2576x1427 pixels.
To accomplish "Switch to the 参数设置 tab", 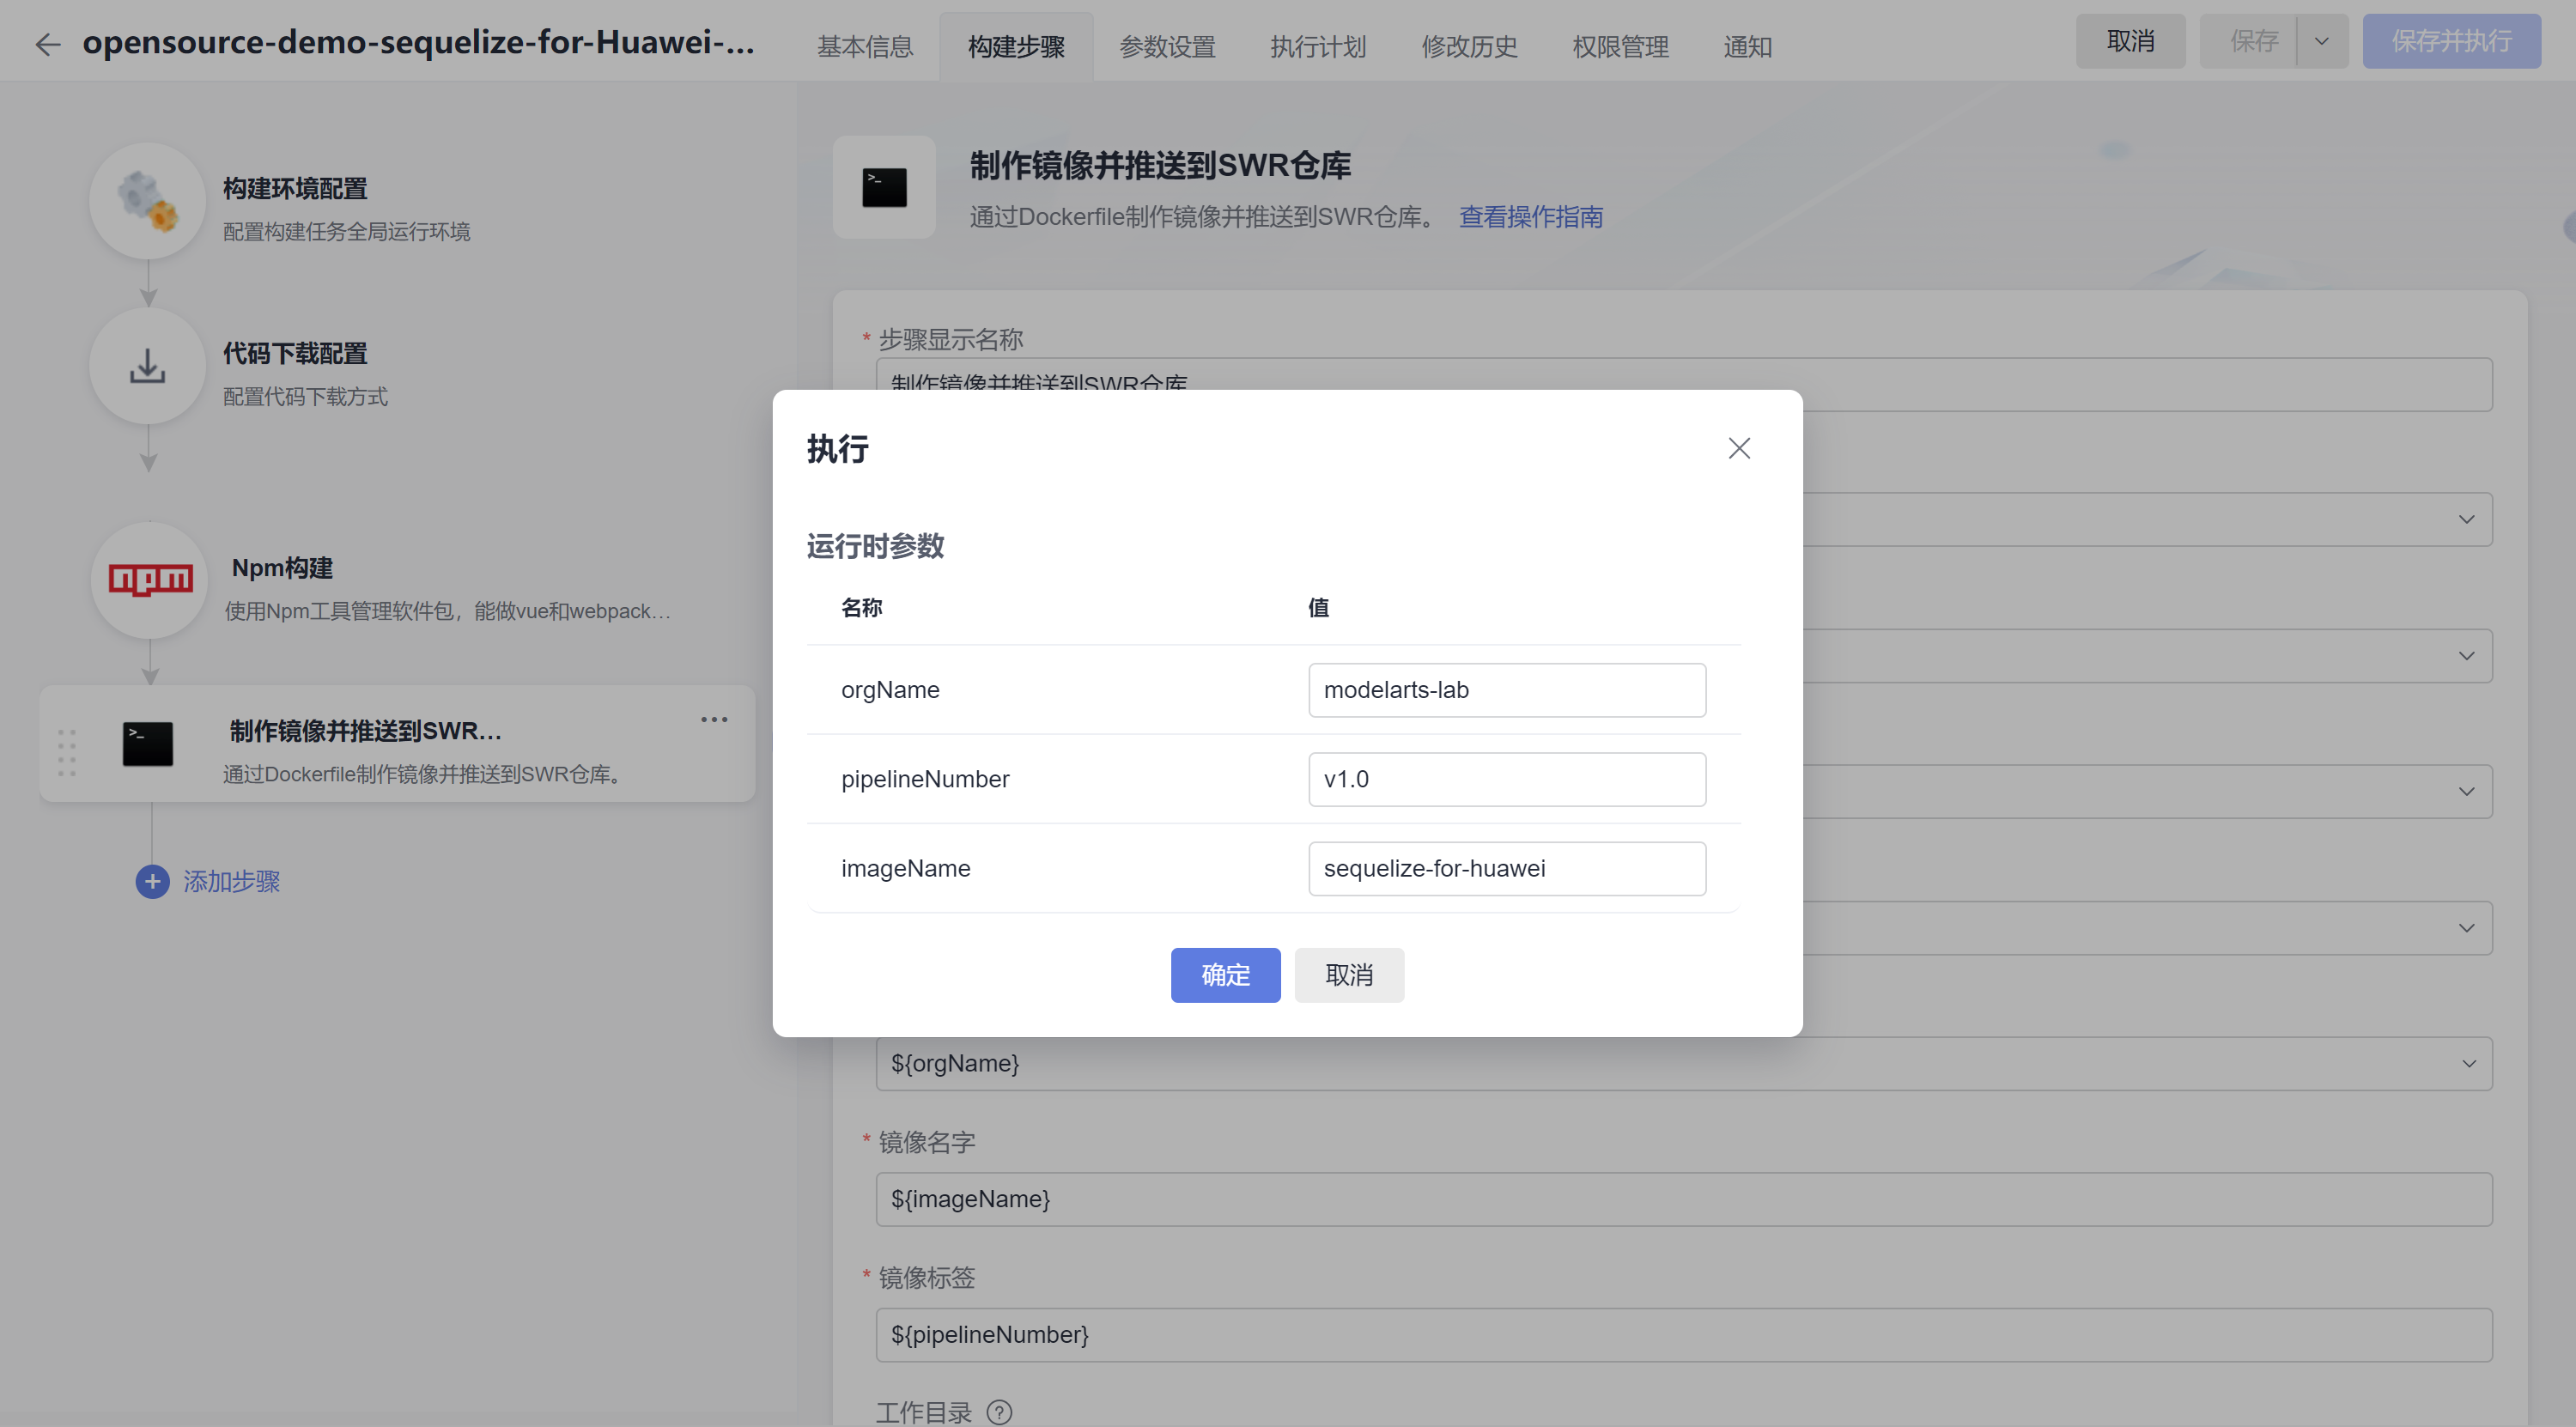I will pyautogui.click(x=1167, y=46).
